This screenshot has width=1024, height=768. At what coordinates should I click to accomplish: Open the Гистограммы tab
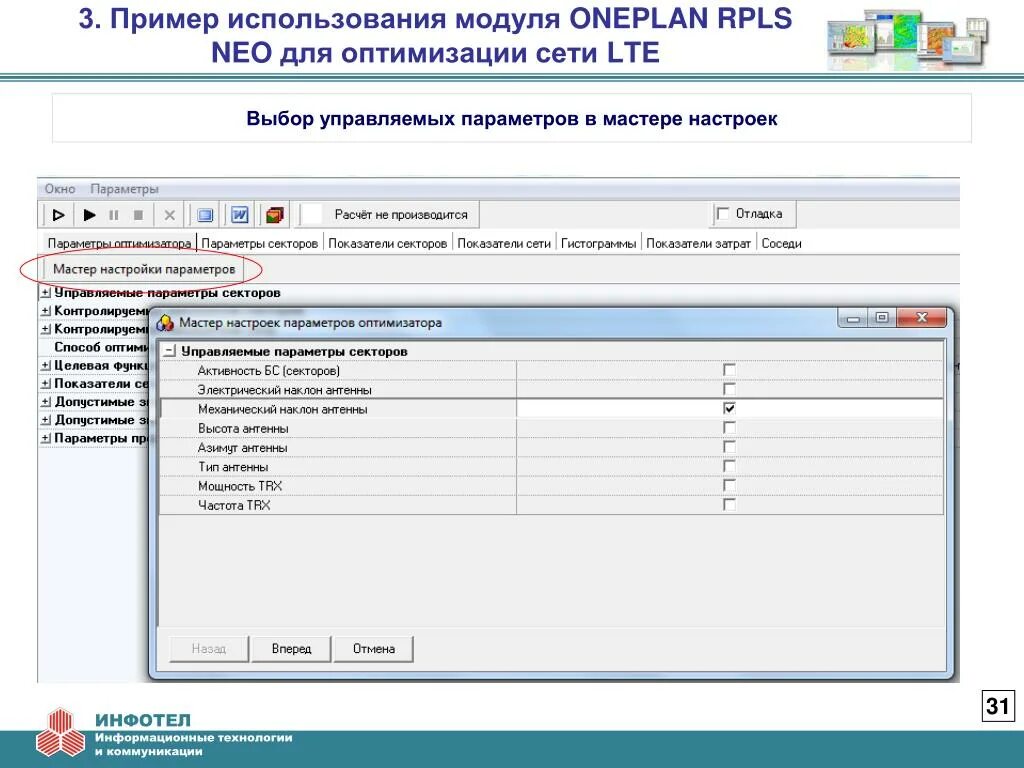pyautogui.click(x=598, y=243)
